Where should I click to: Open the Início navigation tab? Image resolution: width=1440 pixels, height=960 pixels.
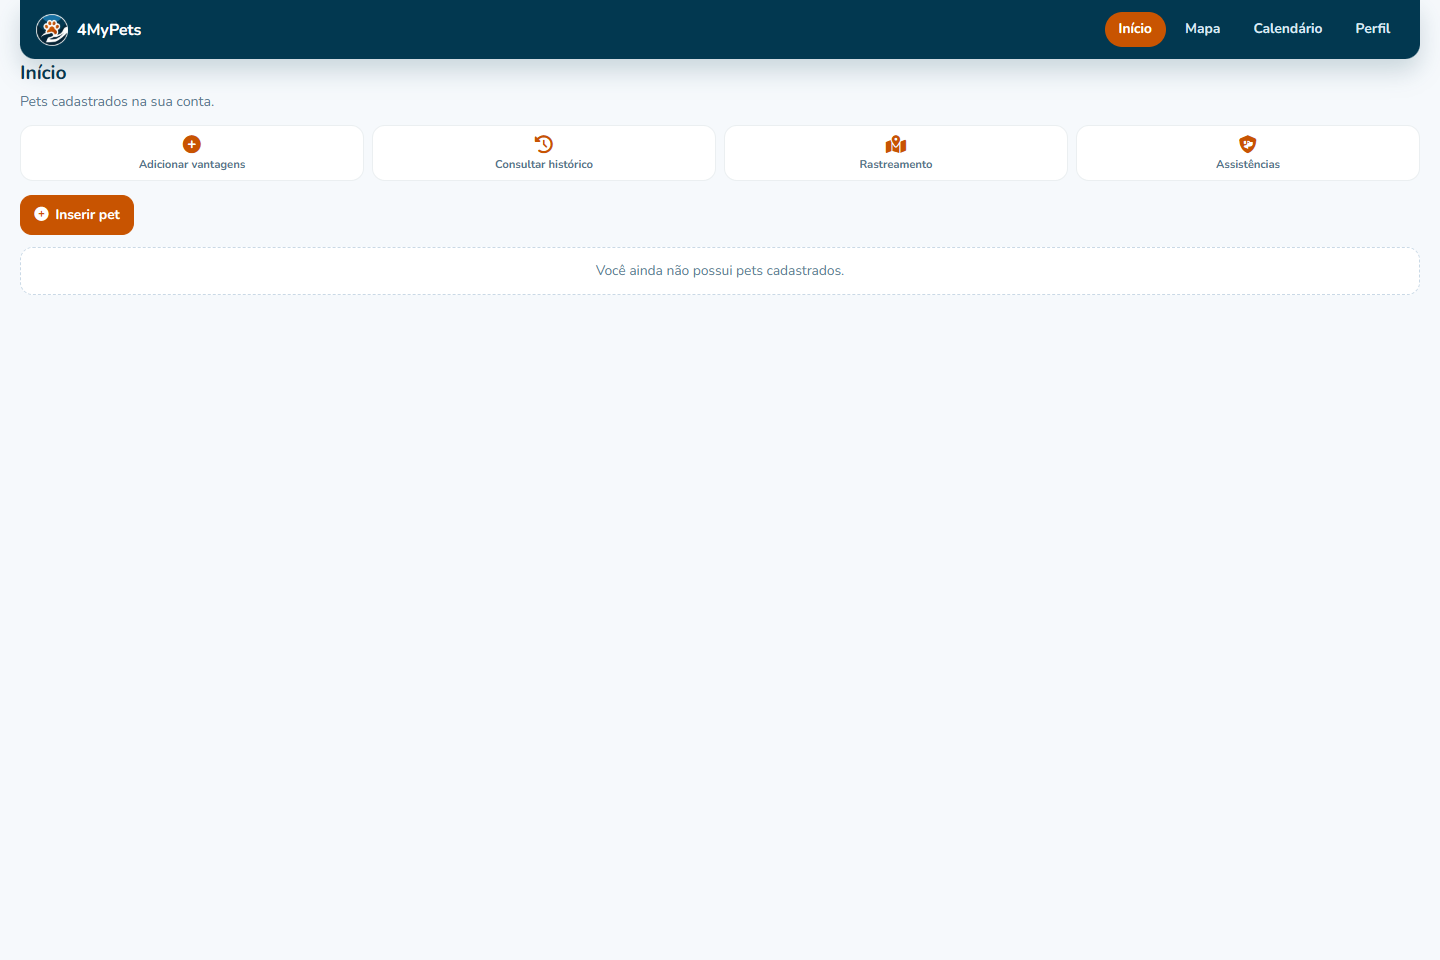click(x=1135, y=29)
